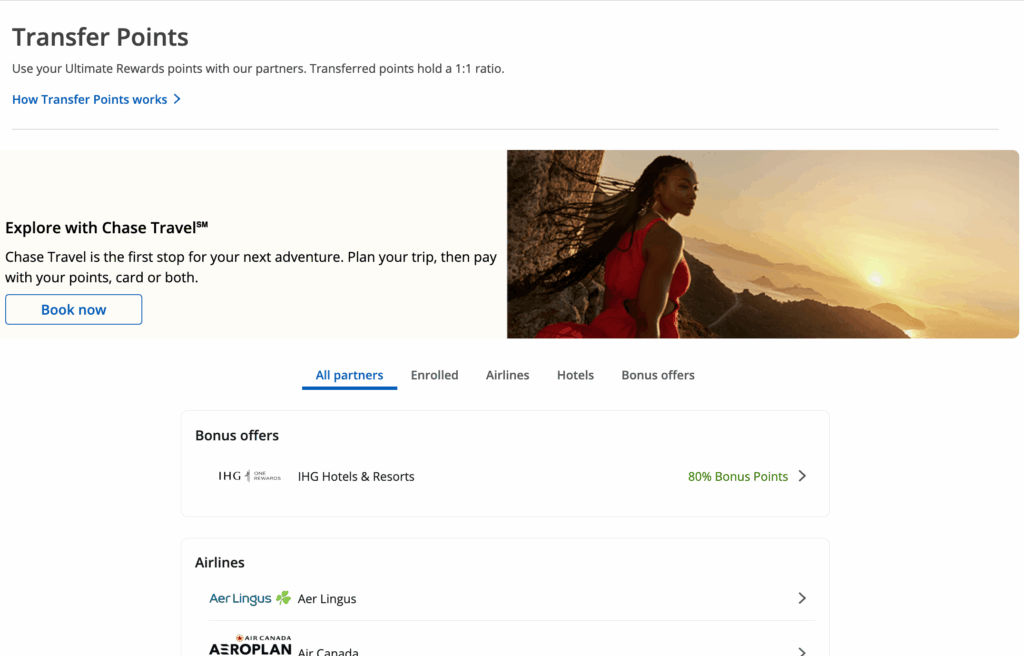The image size is (1024, 656).
Task: Switch to the Enrolled tab
Action: (434, 375)
